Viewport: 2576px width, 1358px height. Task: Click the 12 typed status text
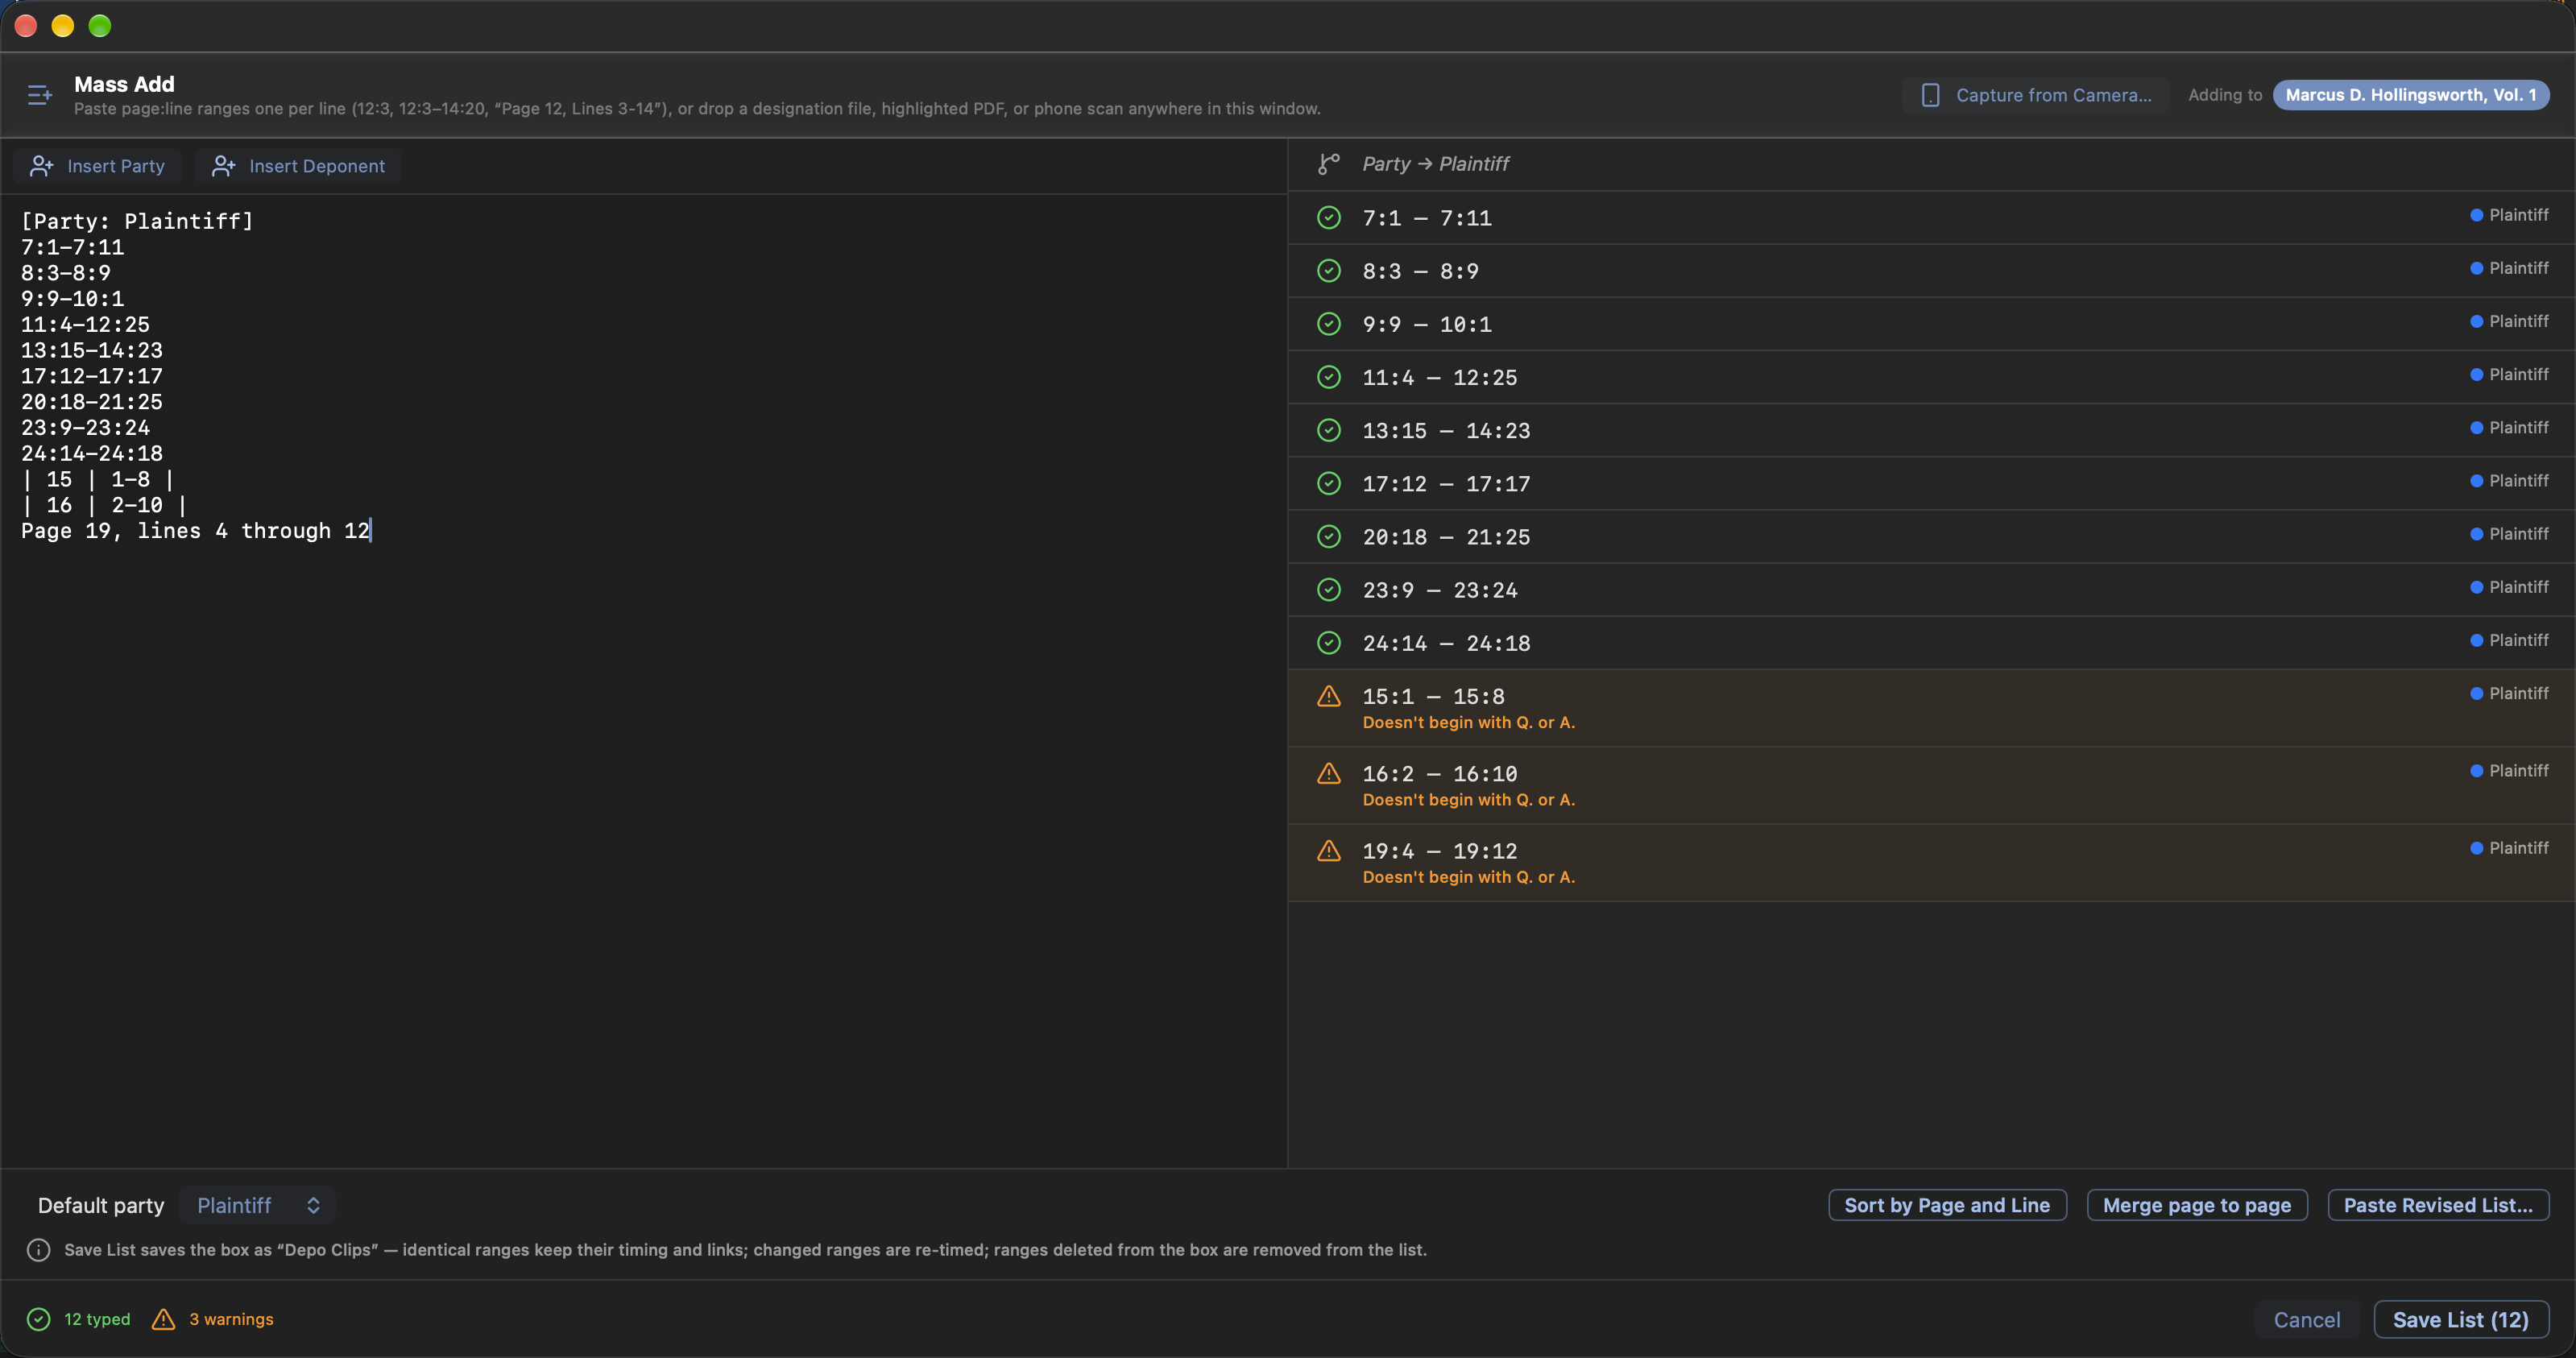(x=97, y=1319)
